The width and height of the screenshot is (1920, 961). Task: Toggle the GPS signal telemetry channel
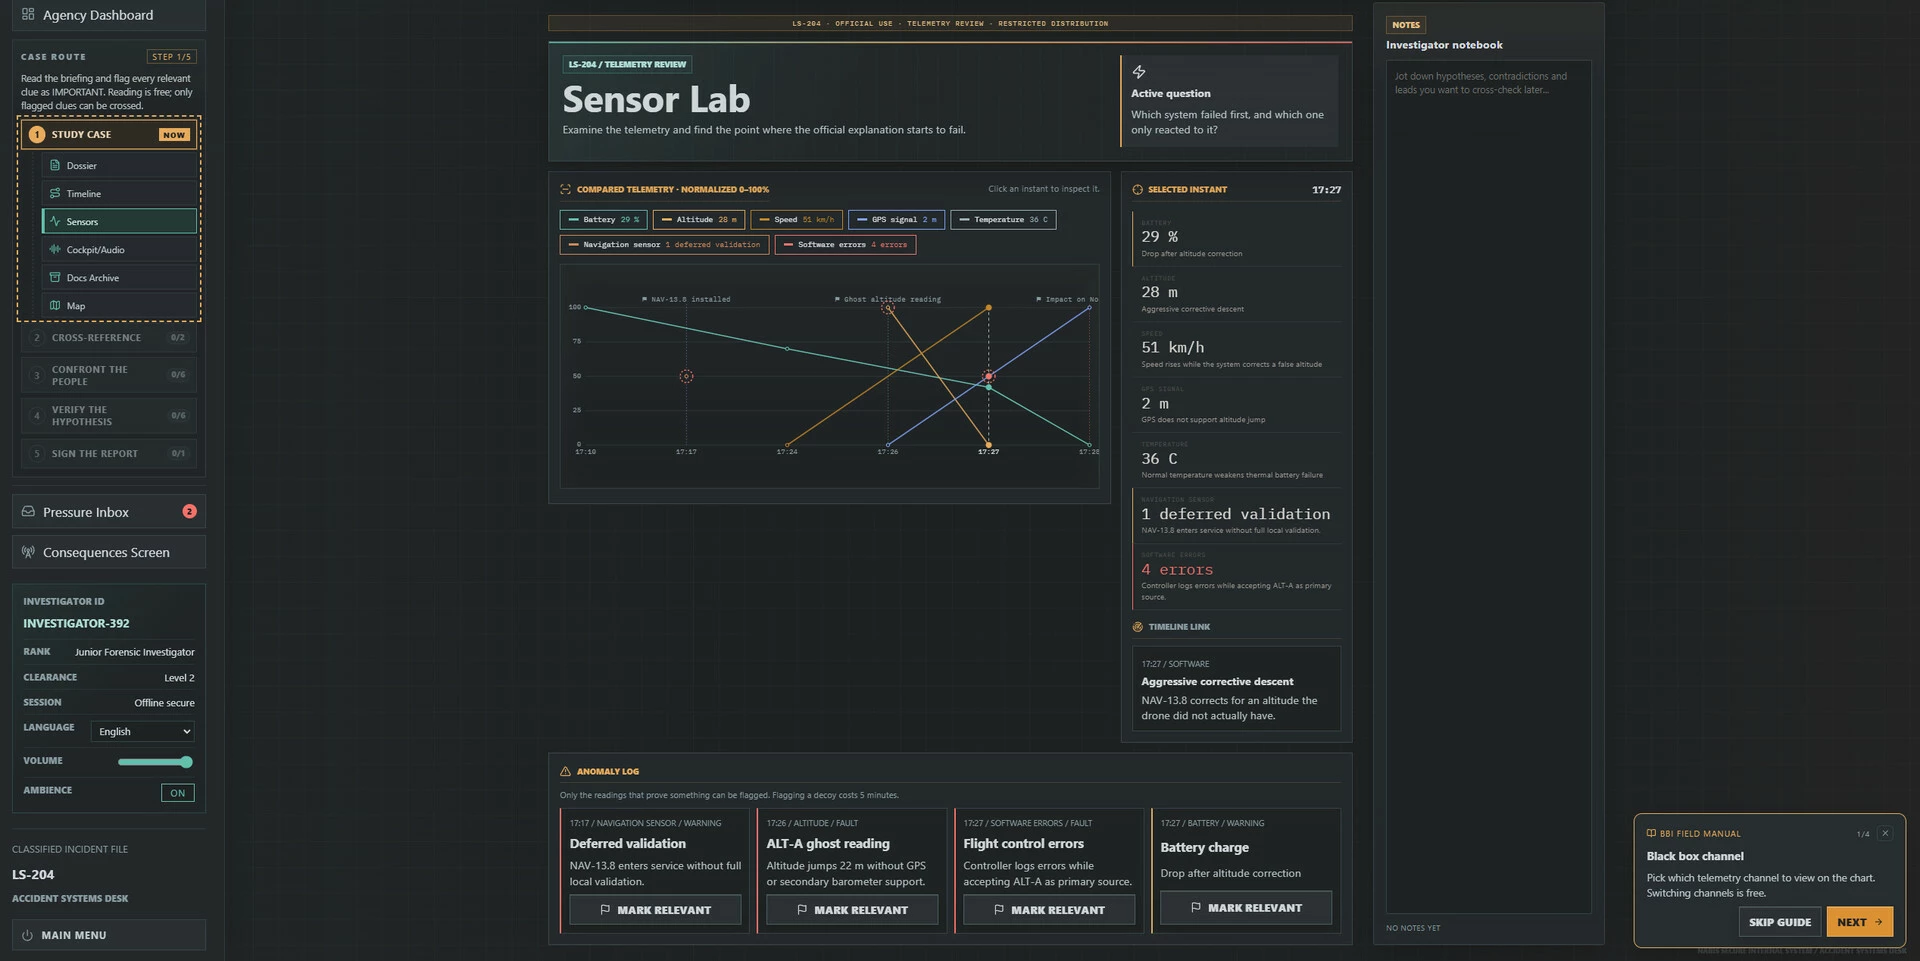coord(896,219)
